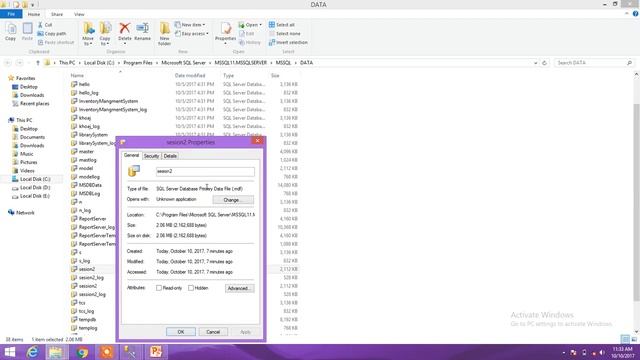Click the History button in ribbon
This screenshot has height=360, width=640.
tap(250, 42)
